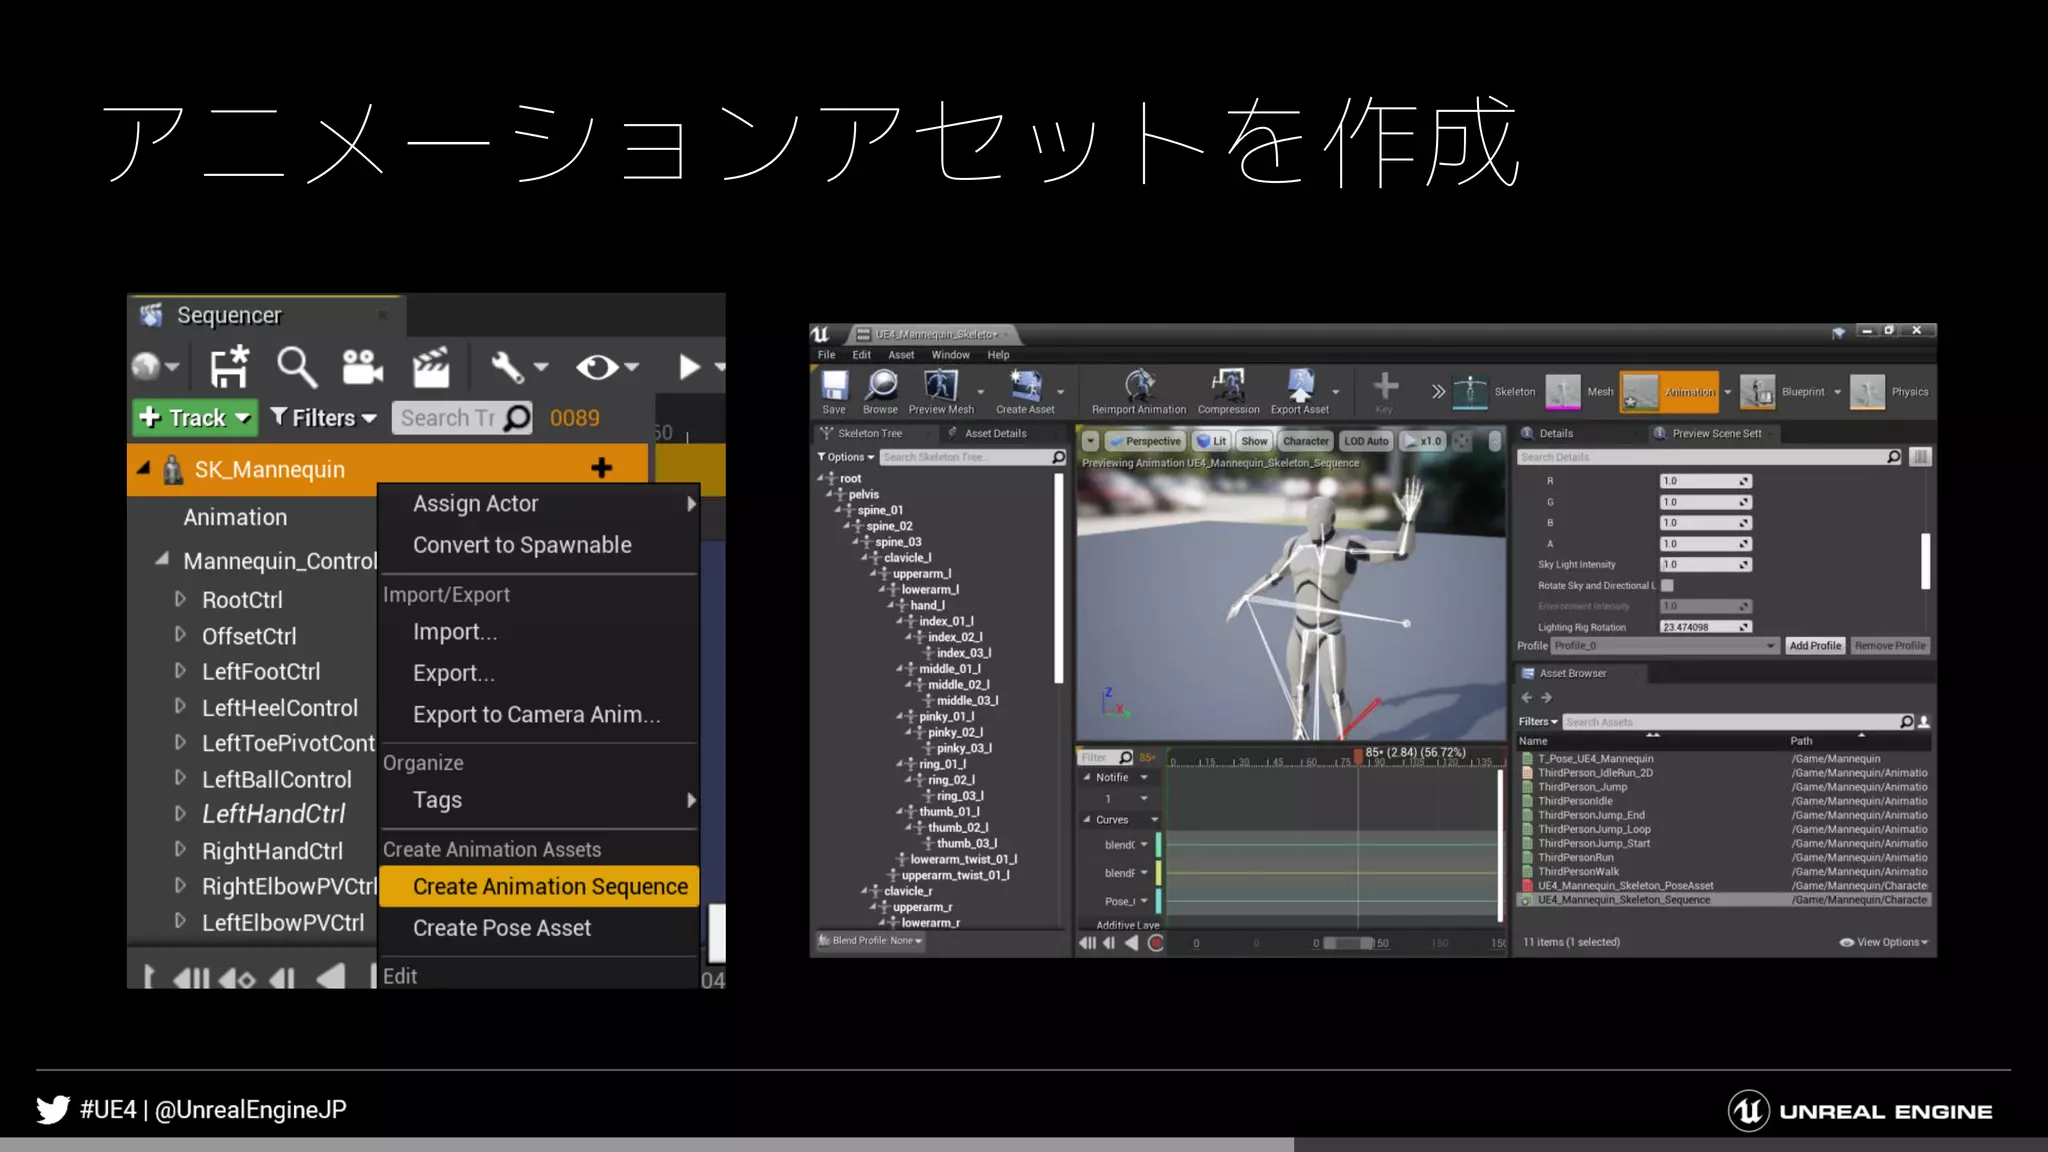This screenshot has height=1152, width=2048.
Task: Open Skeleton Tree Options dropdown
Action: pyautogui.click(x=846, y=457)
